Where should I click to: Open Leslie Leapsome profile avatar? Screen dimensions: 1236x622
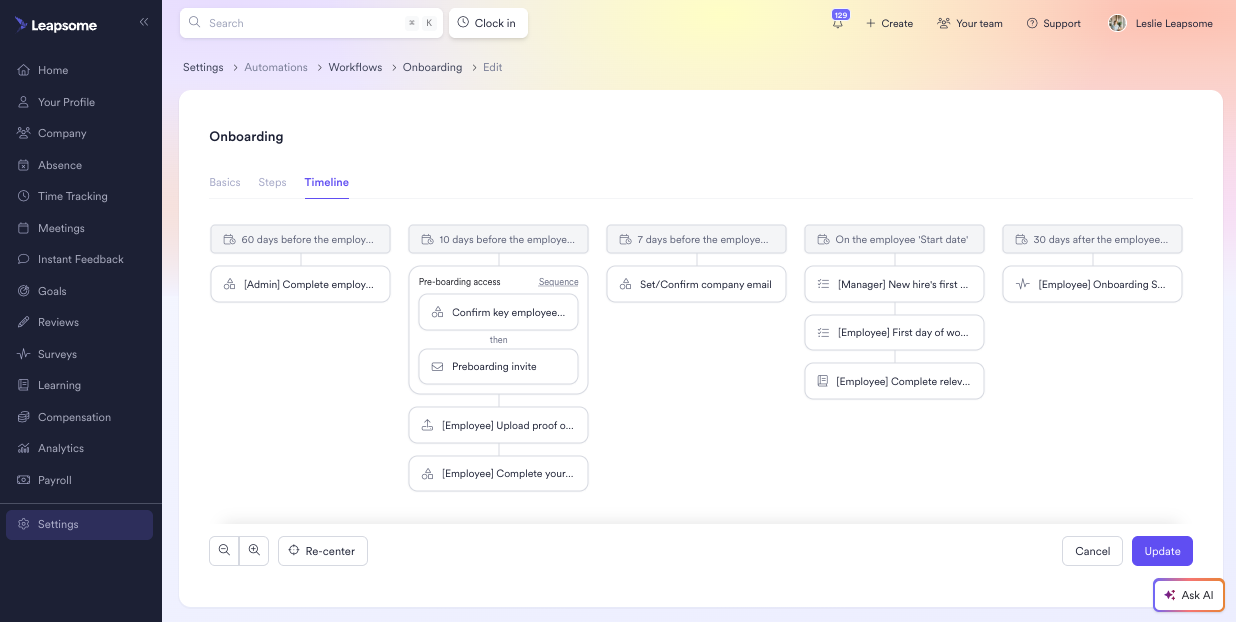[x=1117, y=23]
